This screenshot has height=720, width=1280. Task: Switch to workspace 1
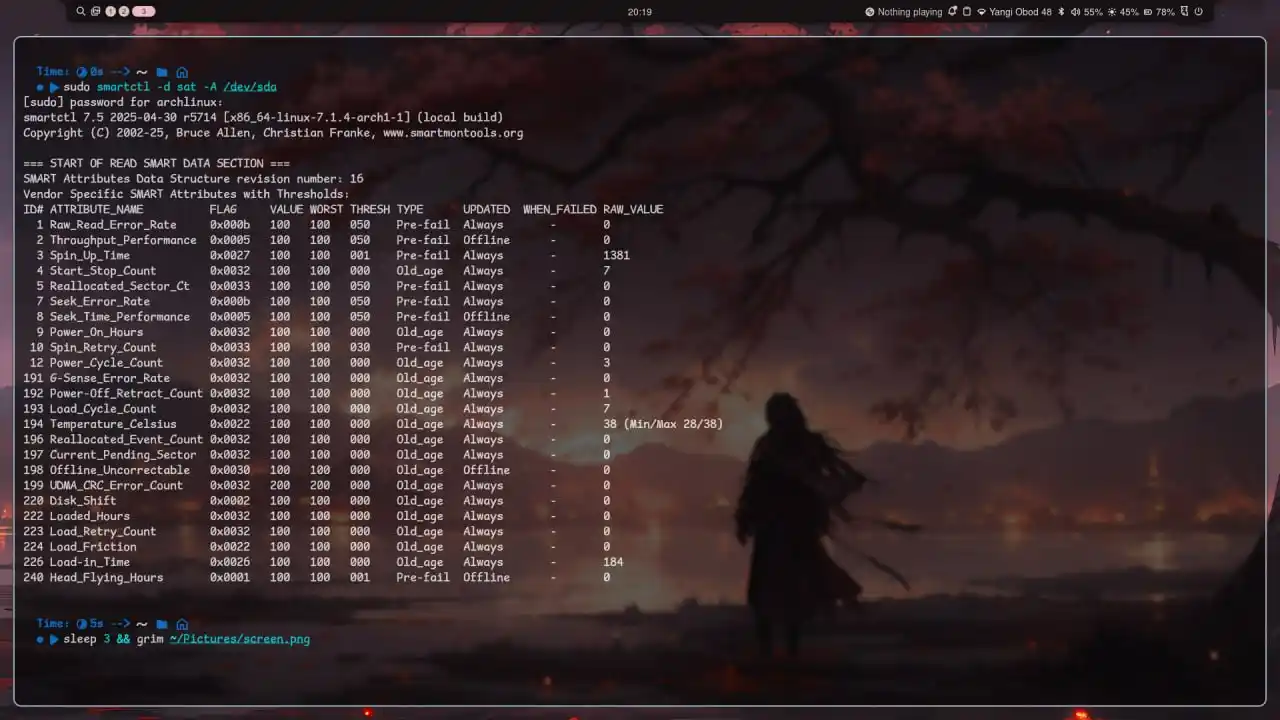point(110,12)
